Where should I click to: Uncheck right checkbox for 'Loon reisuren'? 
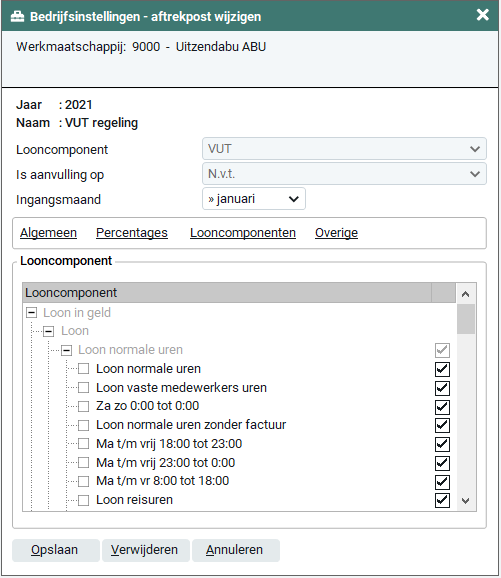tap(442, 500)
